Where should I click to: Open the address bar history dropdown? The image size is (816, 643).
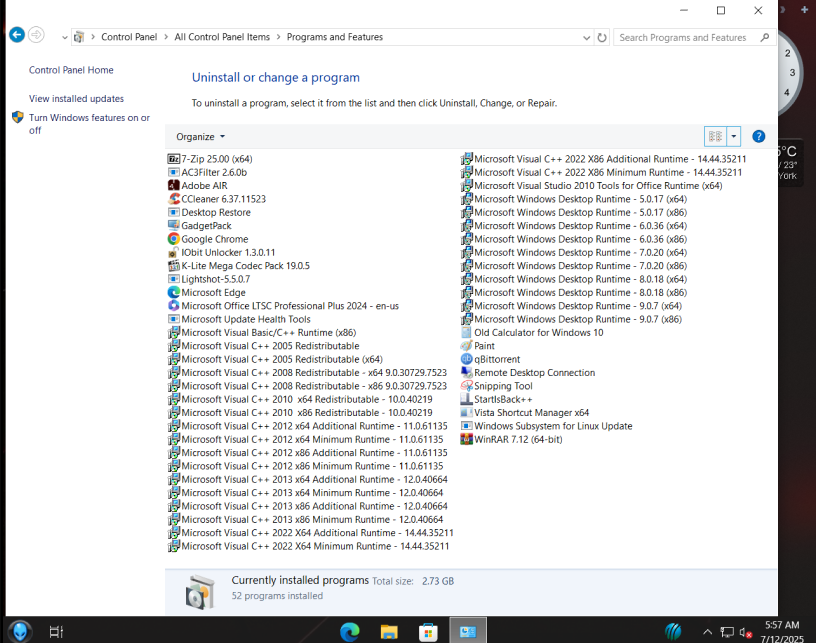(x=586, y=37)
